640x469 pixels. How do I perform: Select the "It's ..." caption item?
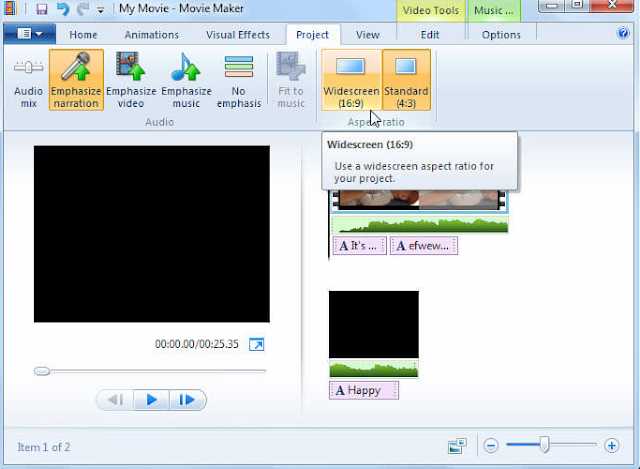[360, 246]
